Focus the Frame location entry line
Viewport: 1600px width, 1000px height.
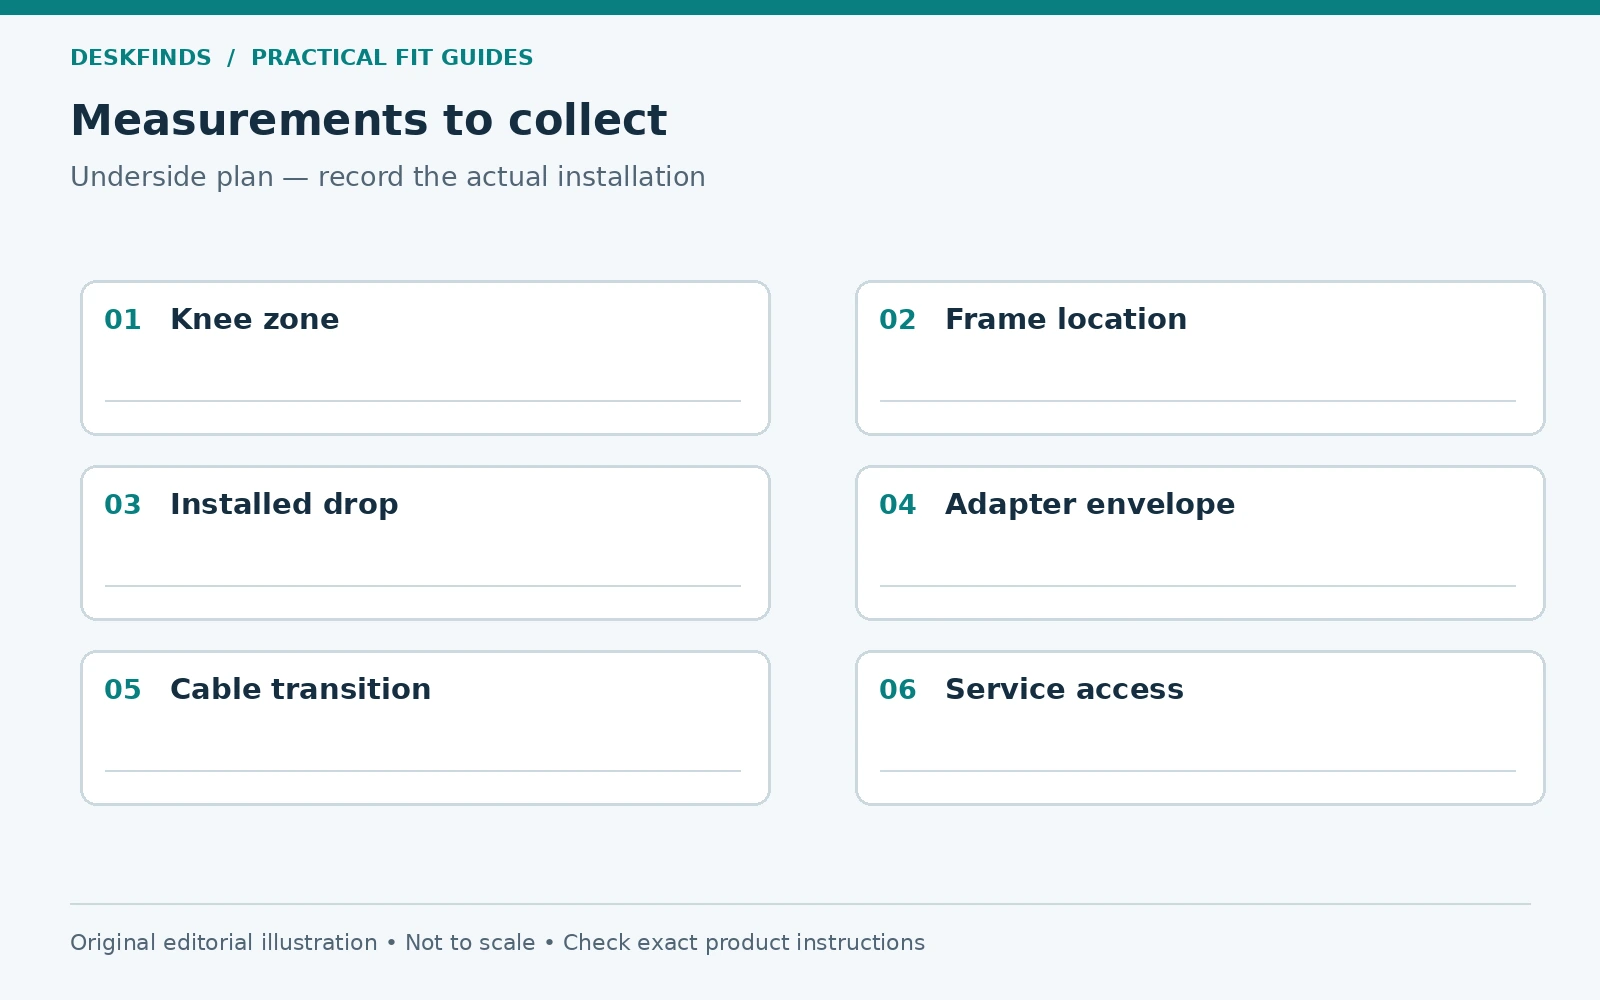1198,401
